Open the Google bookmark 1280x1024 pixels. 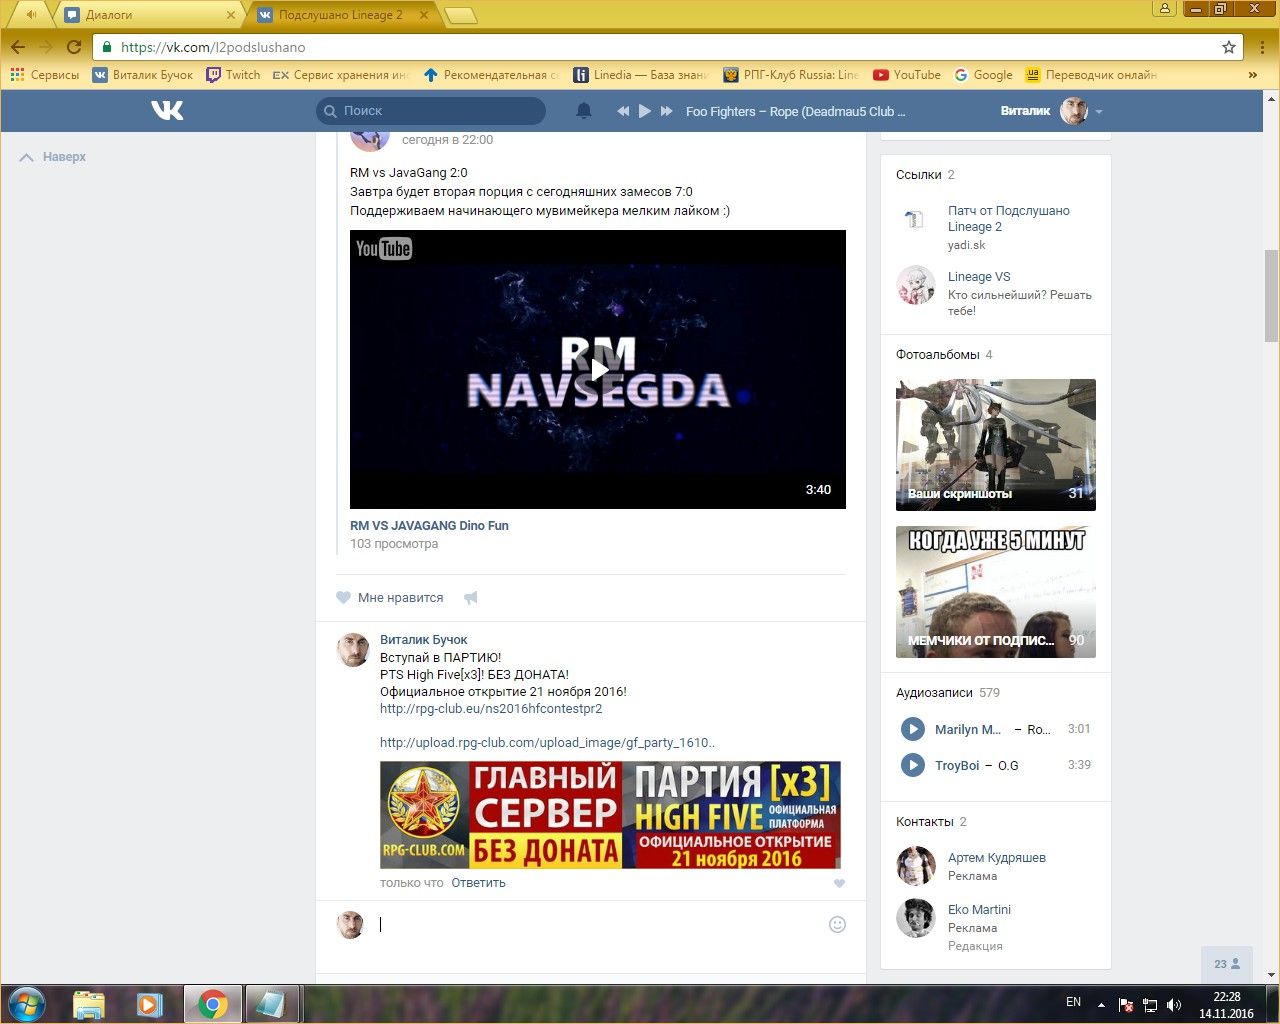pos(983,75)
